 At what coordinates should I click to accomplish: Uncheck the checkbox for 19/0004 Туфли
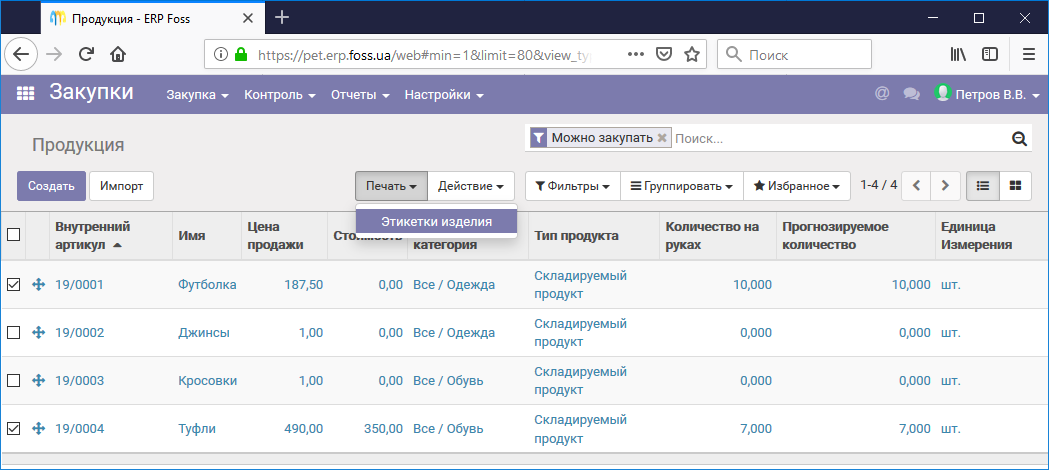(13, 429)
